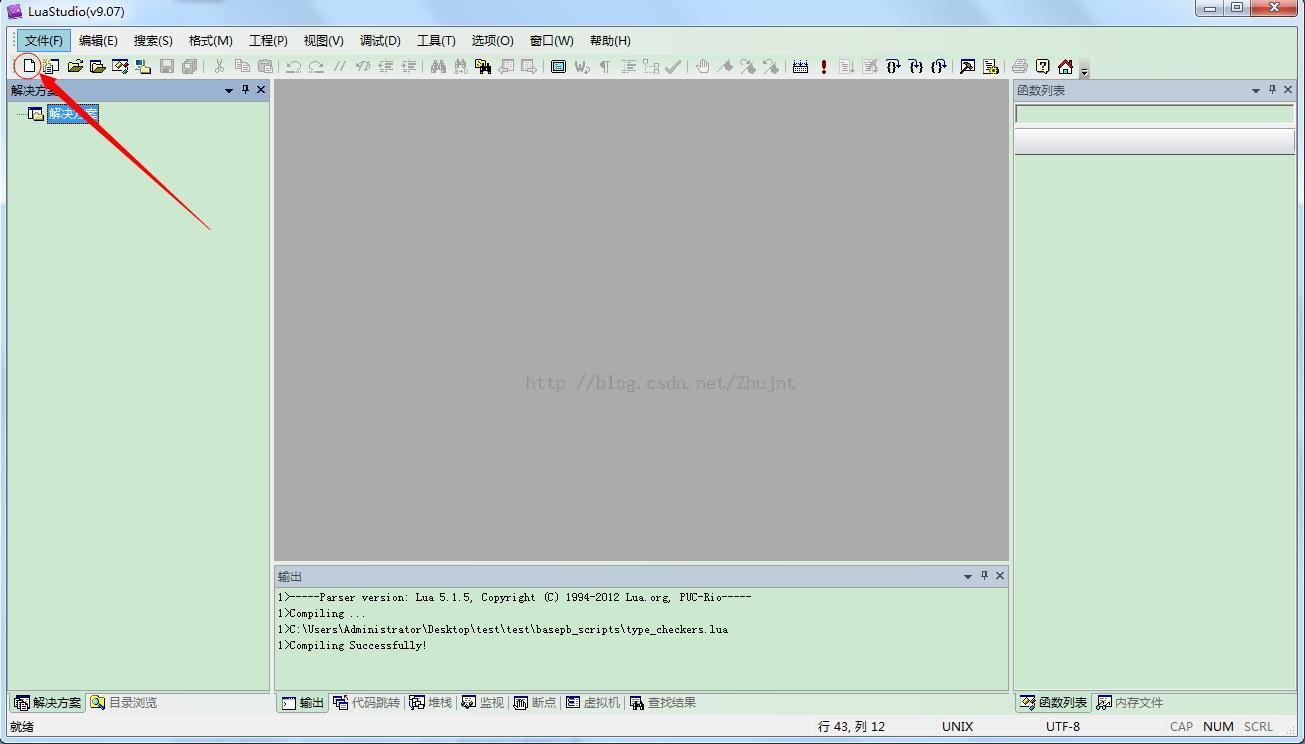The height and width of the screenshot is (744, 1305).
Task: Click the Undo arrow icon
Action: click(x=294, y=66)
